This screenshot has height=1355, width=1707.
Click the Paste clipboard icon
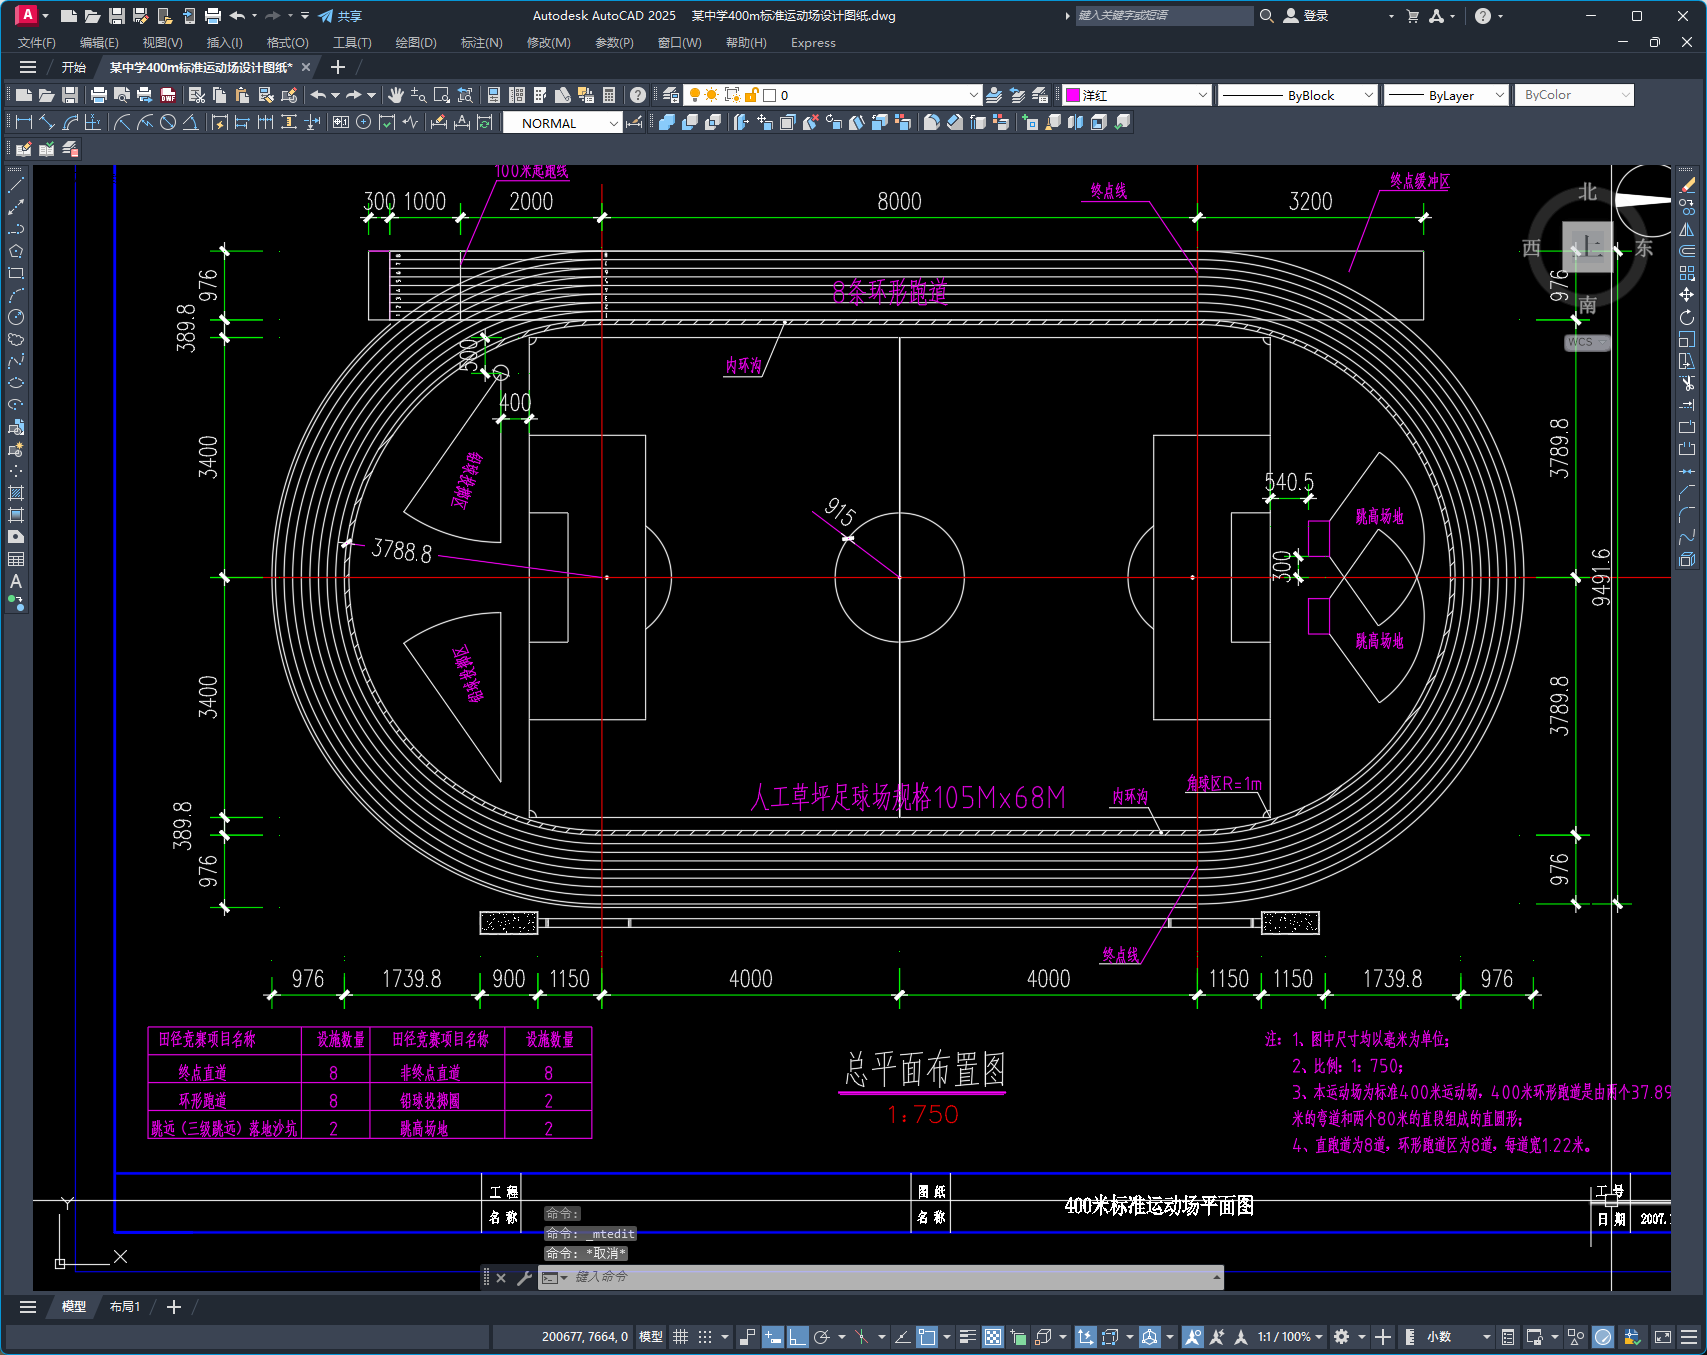click(x=243, y=95)
